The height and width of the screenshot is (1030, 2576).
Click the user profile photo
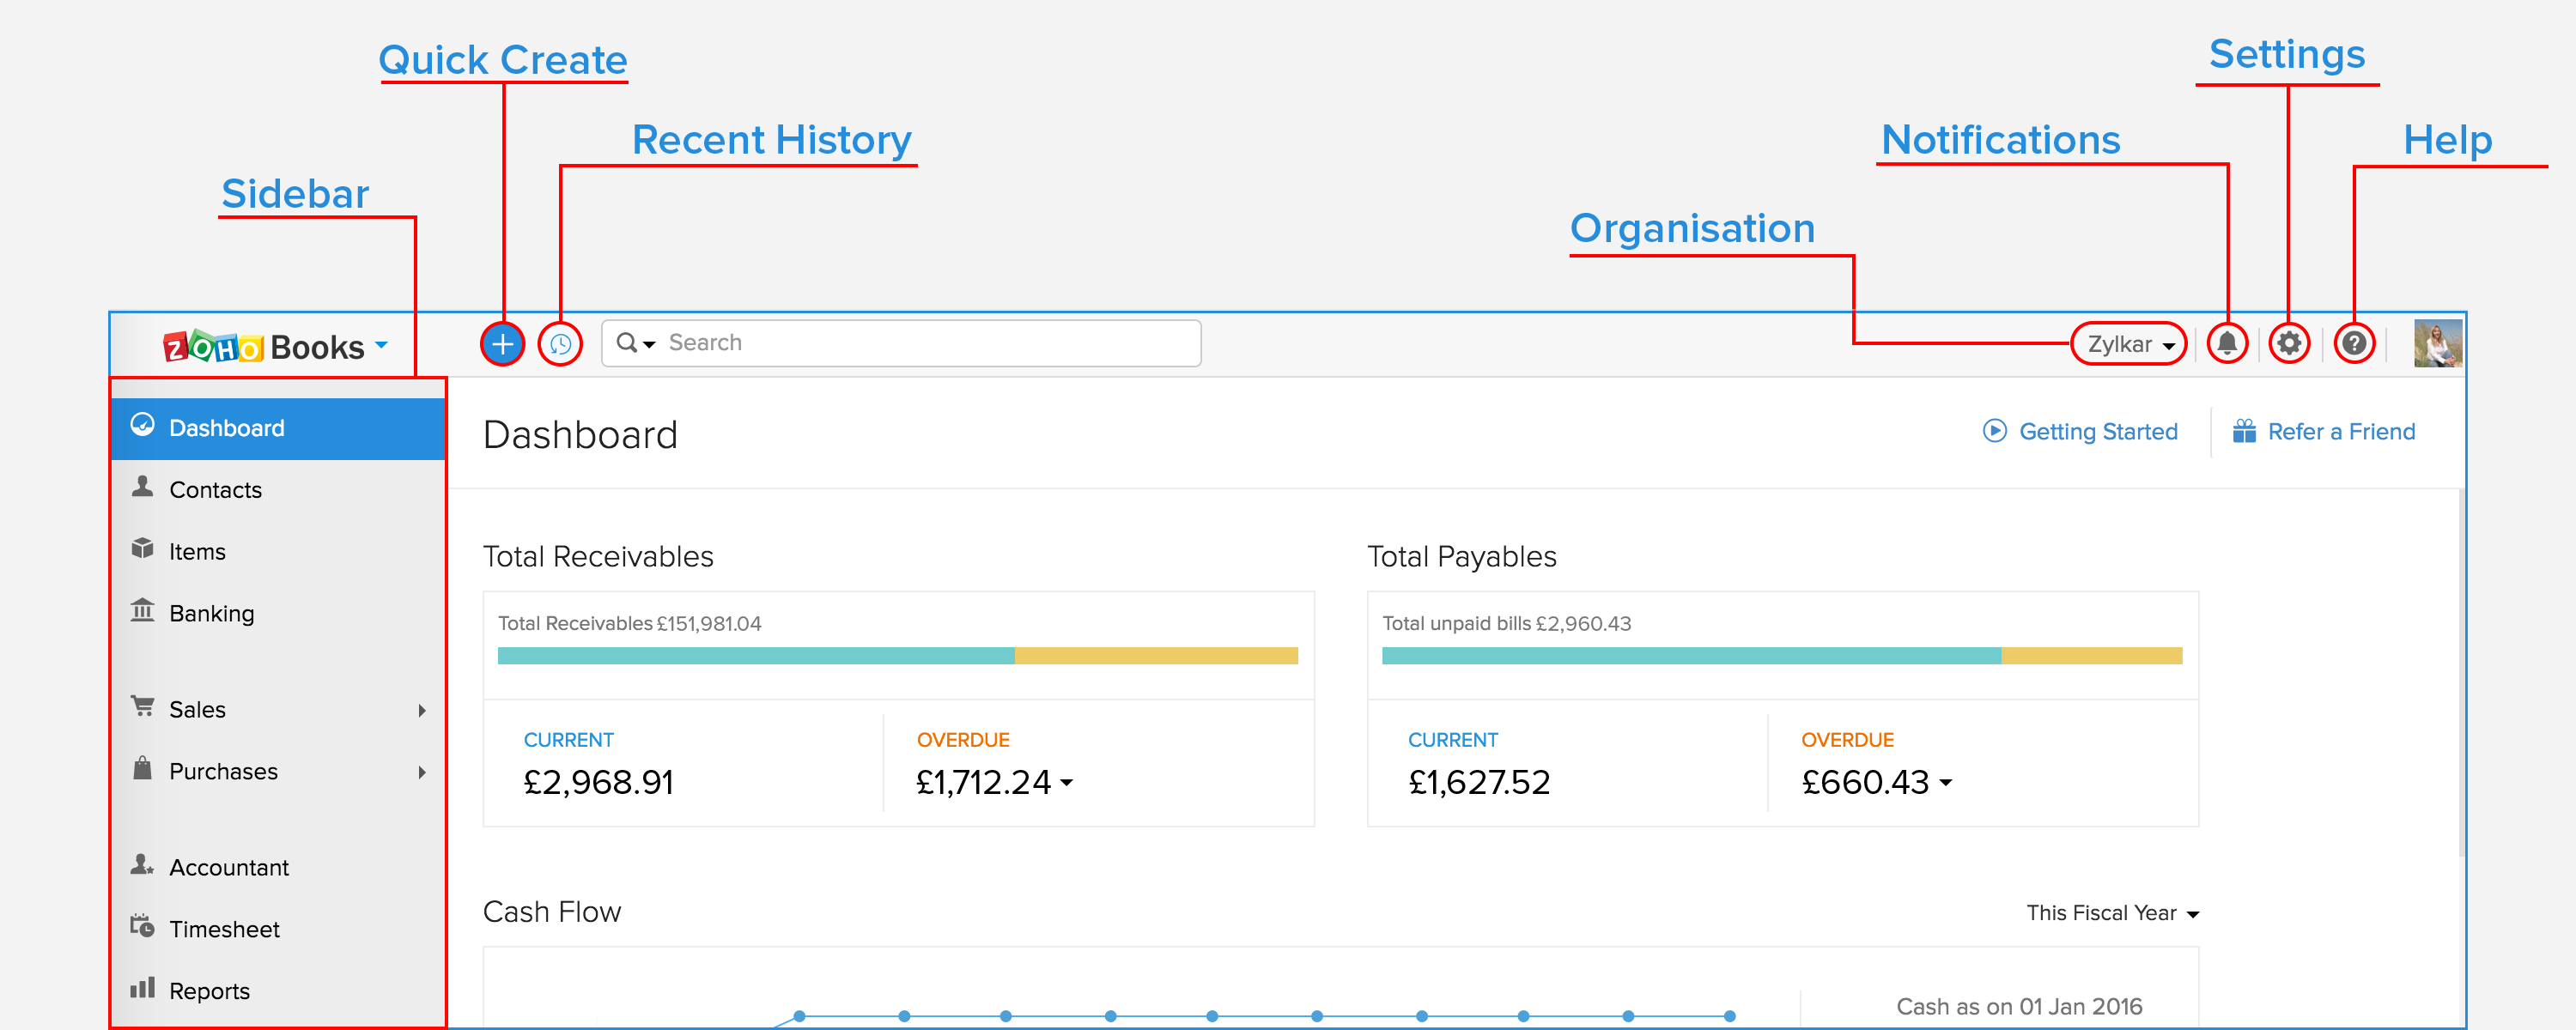[x=2437, y=344]
